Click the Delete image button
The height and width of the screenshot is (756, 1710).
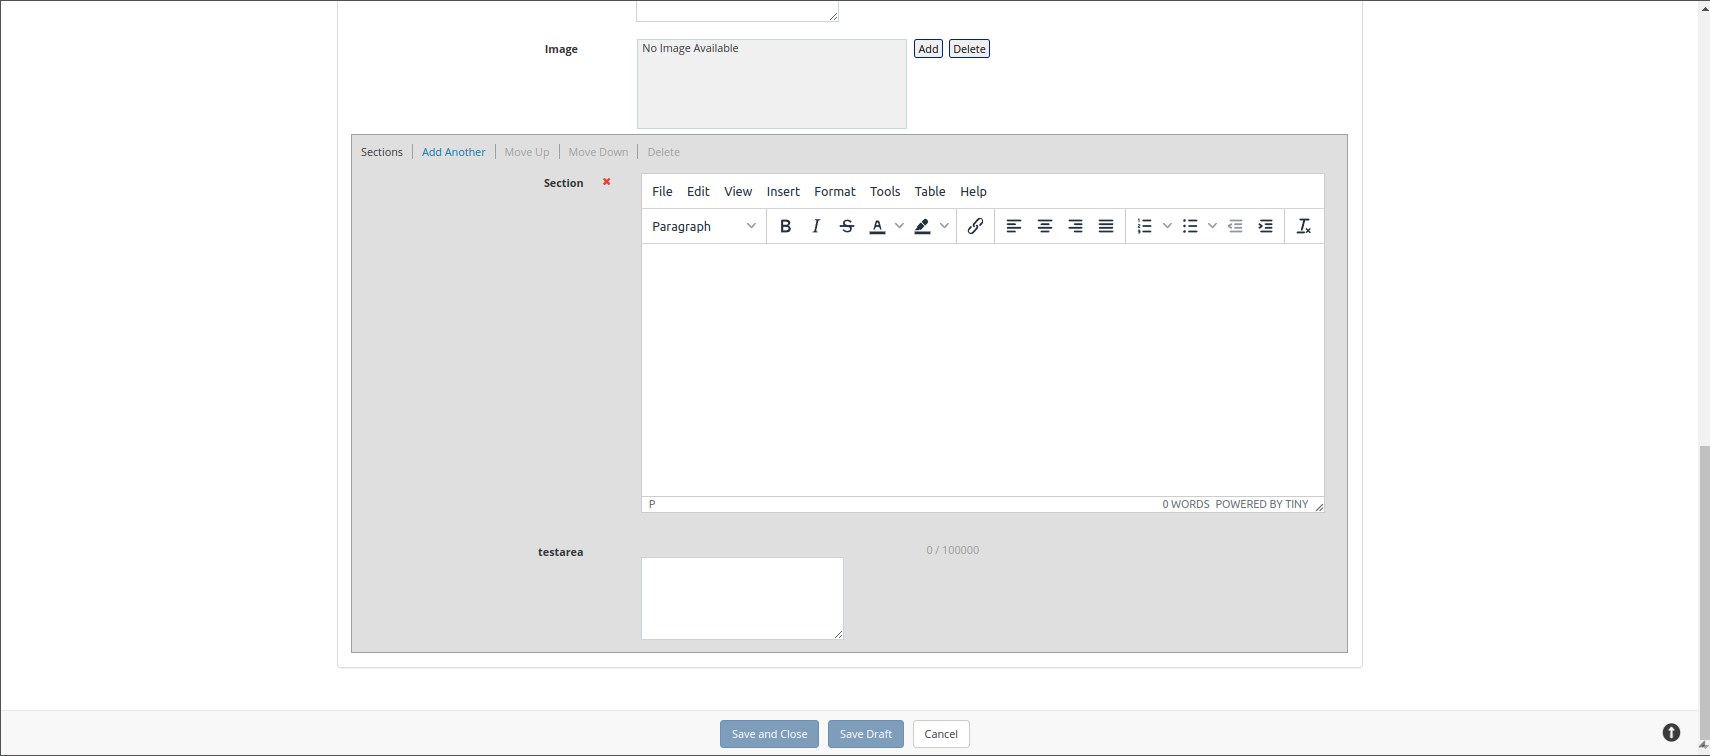point(969,49)
